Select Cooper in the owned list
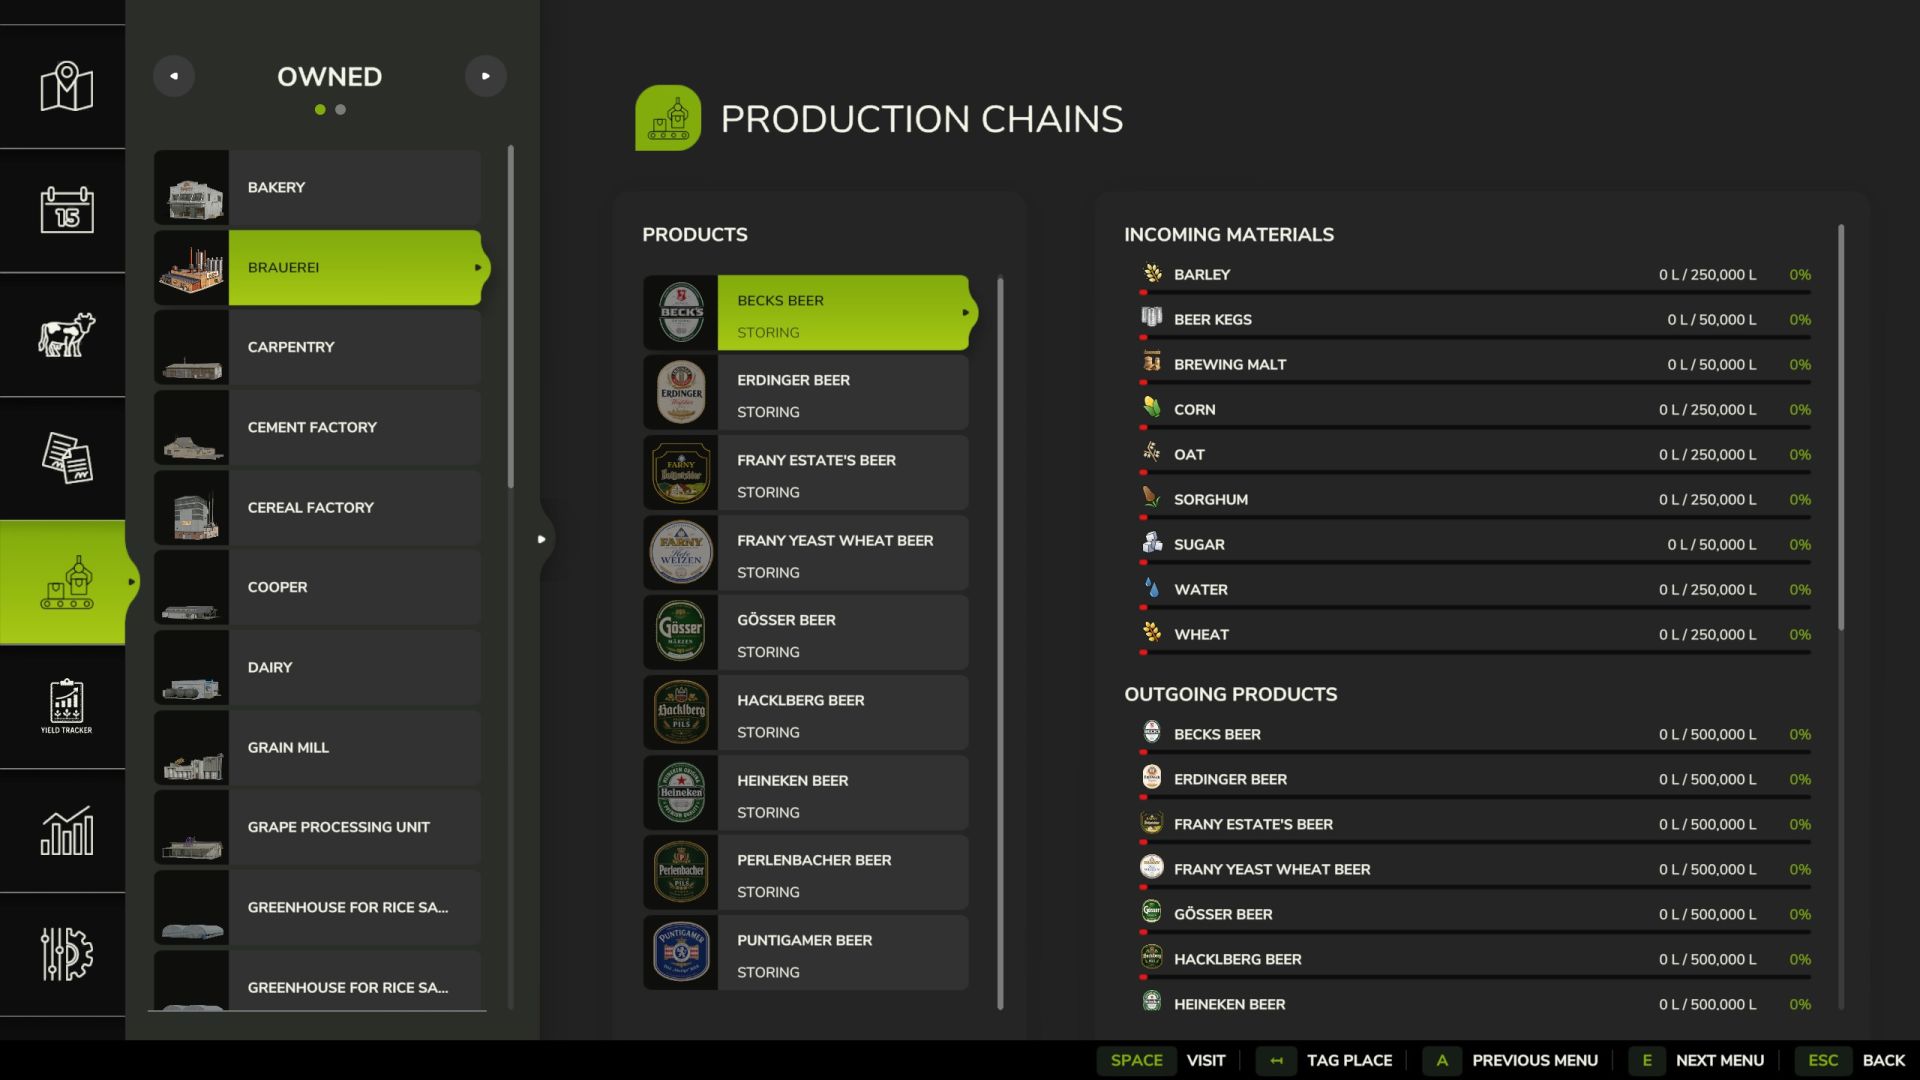Image resolution: width=1920 pixels, height=1080 pixels. 318,588
